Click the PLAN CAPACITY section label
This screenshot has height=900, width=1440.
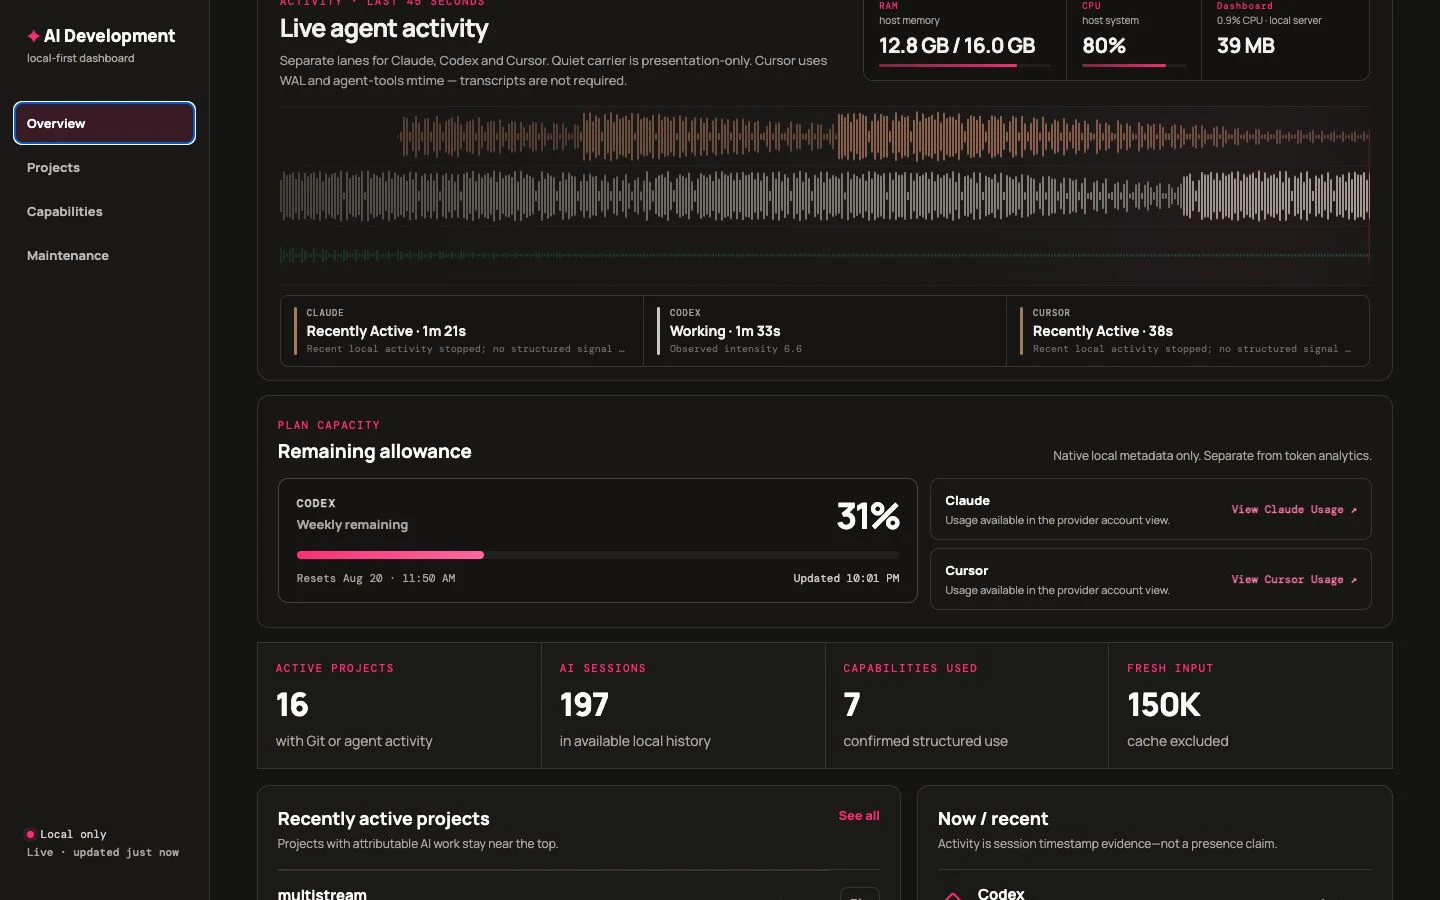(x=329, y=425)
